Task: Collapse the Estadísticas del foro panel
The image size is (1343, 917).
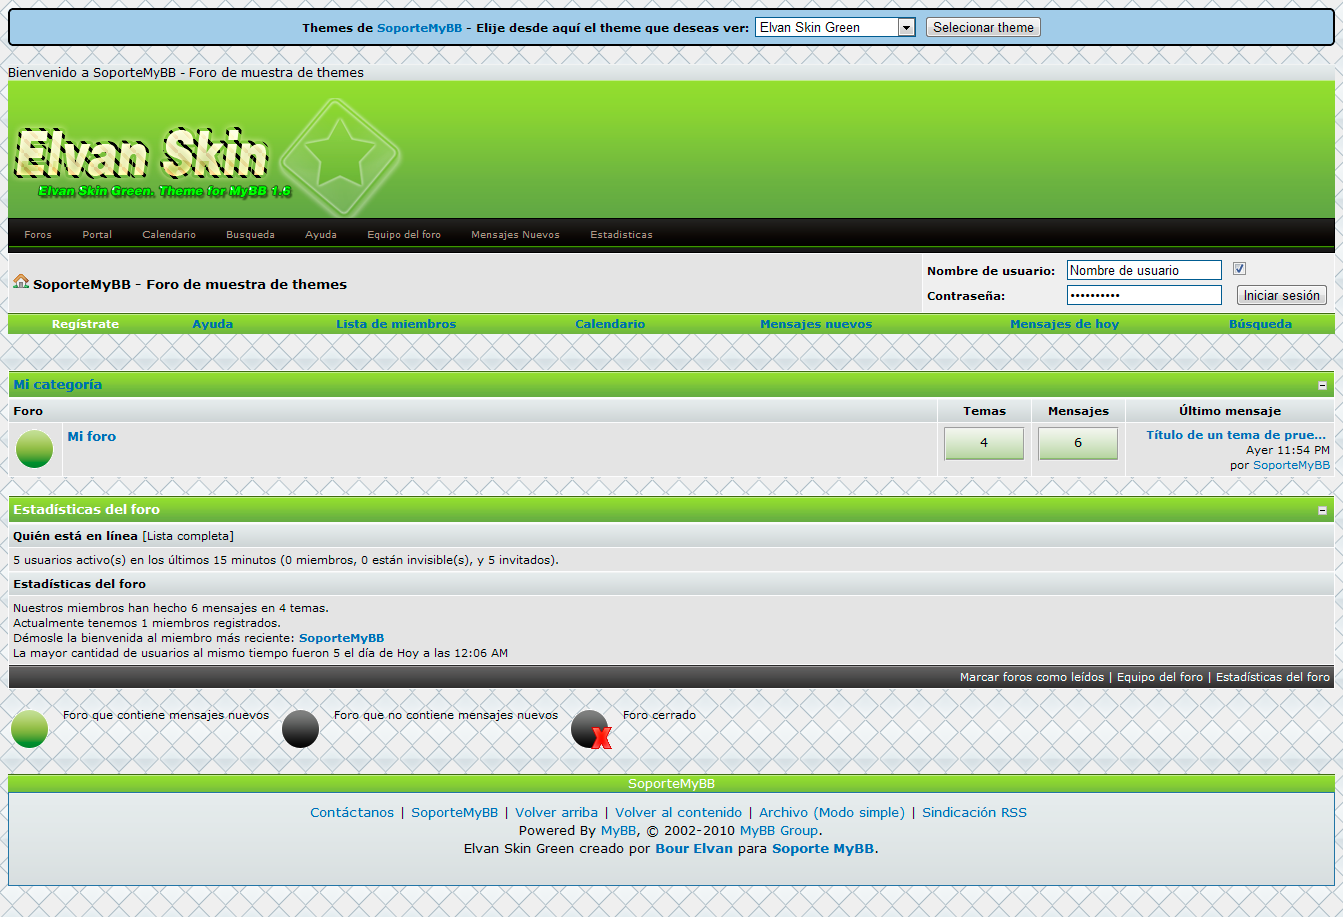Action: 1322,511
